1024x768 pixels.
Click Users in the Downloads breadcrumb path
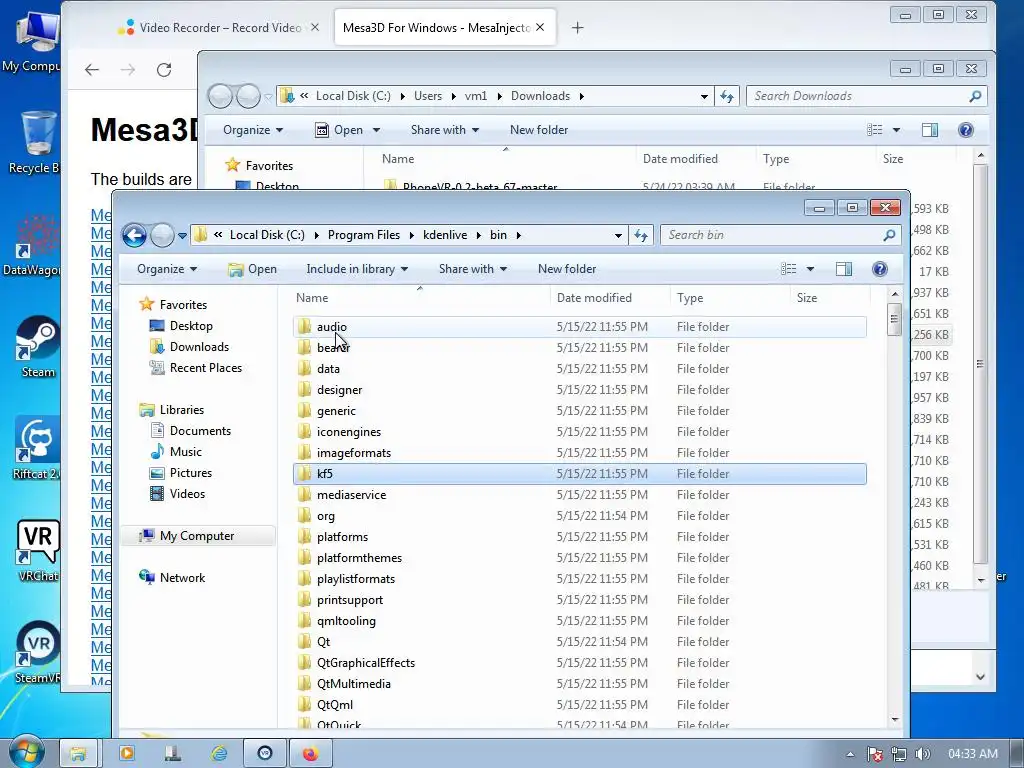pyautogui.click(x=428, y=96)
